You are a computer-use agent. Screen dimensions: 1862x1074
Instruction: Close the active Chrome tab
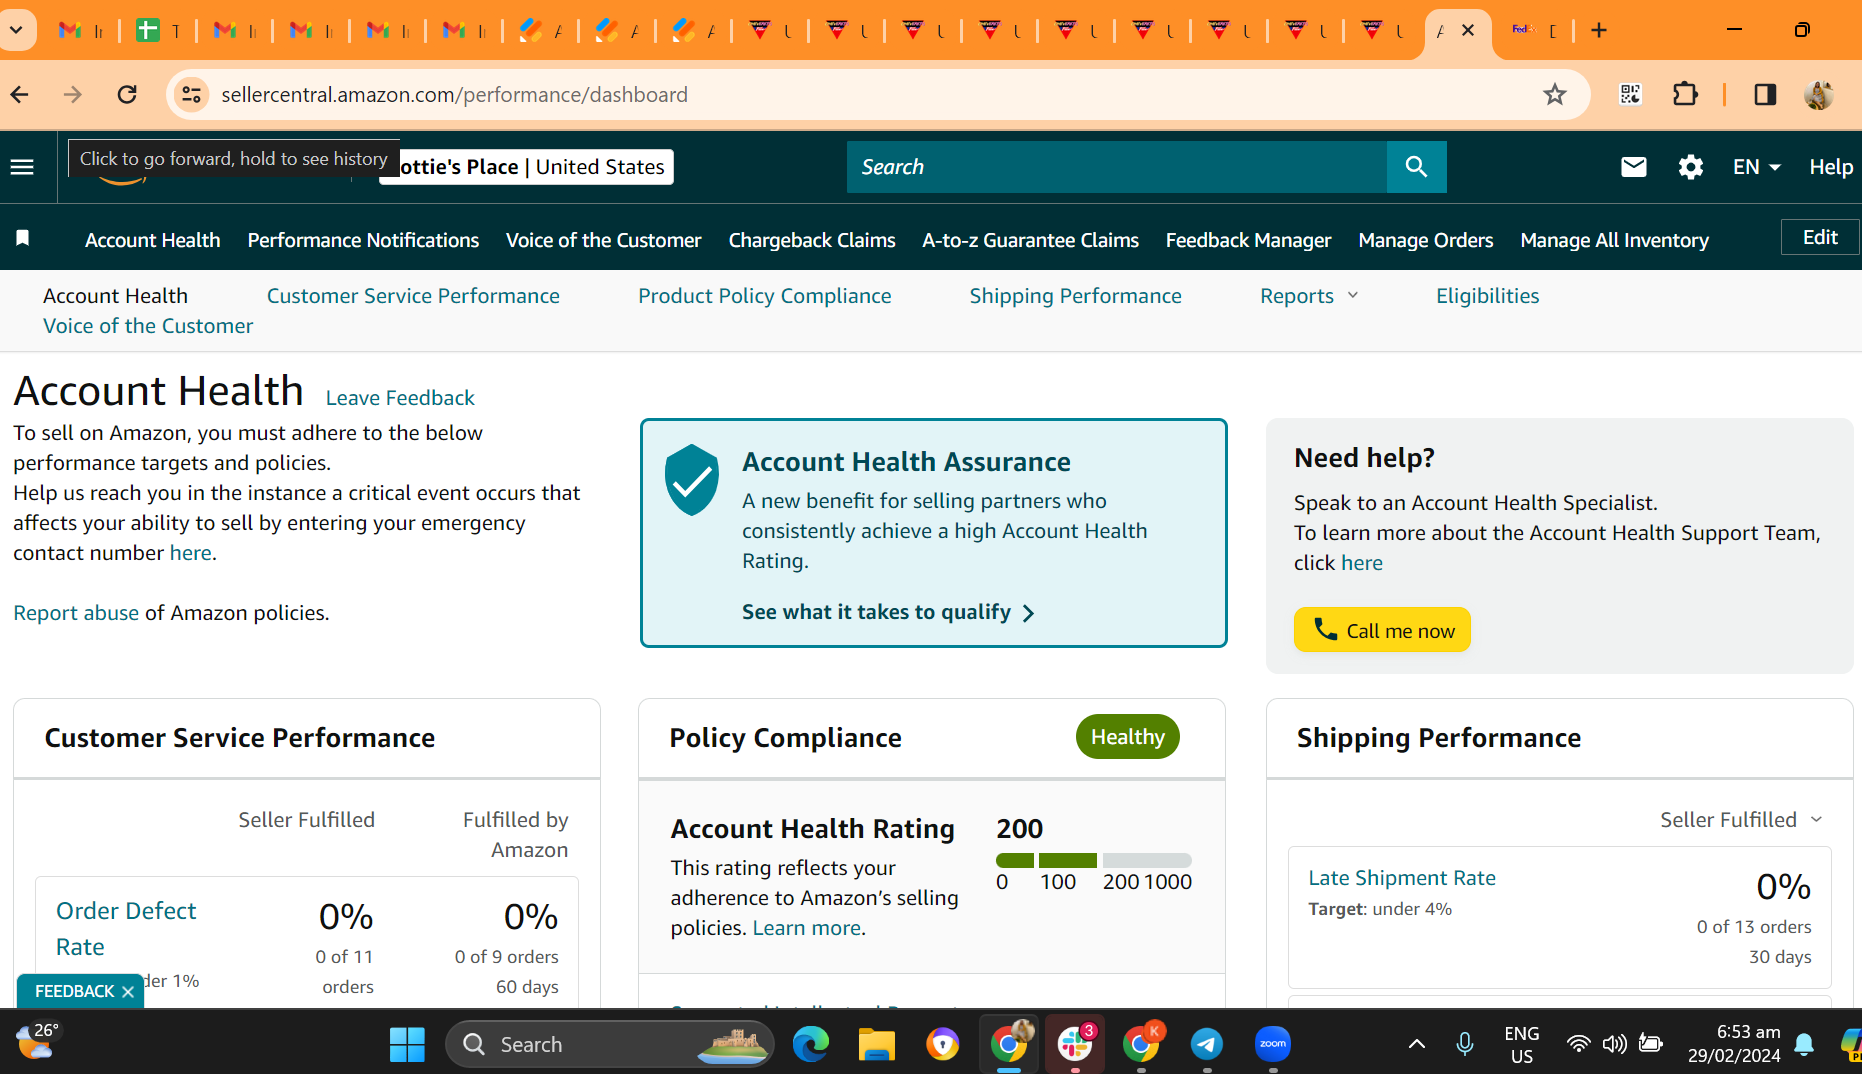click(1468, 30)
